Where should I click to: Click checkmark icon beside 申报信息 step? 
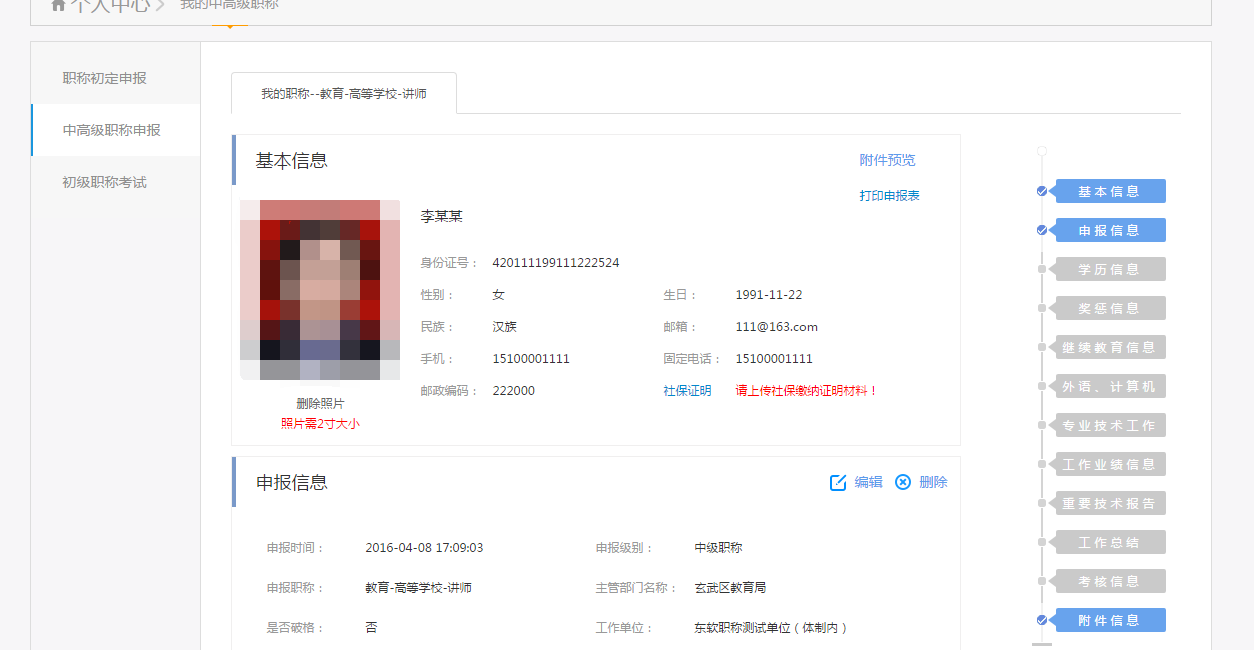point(1042,230)
